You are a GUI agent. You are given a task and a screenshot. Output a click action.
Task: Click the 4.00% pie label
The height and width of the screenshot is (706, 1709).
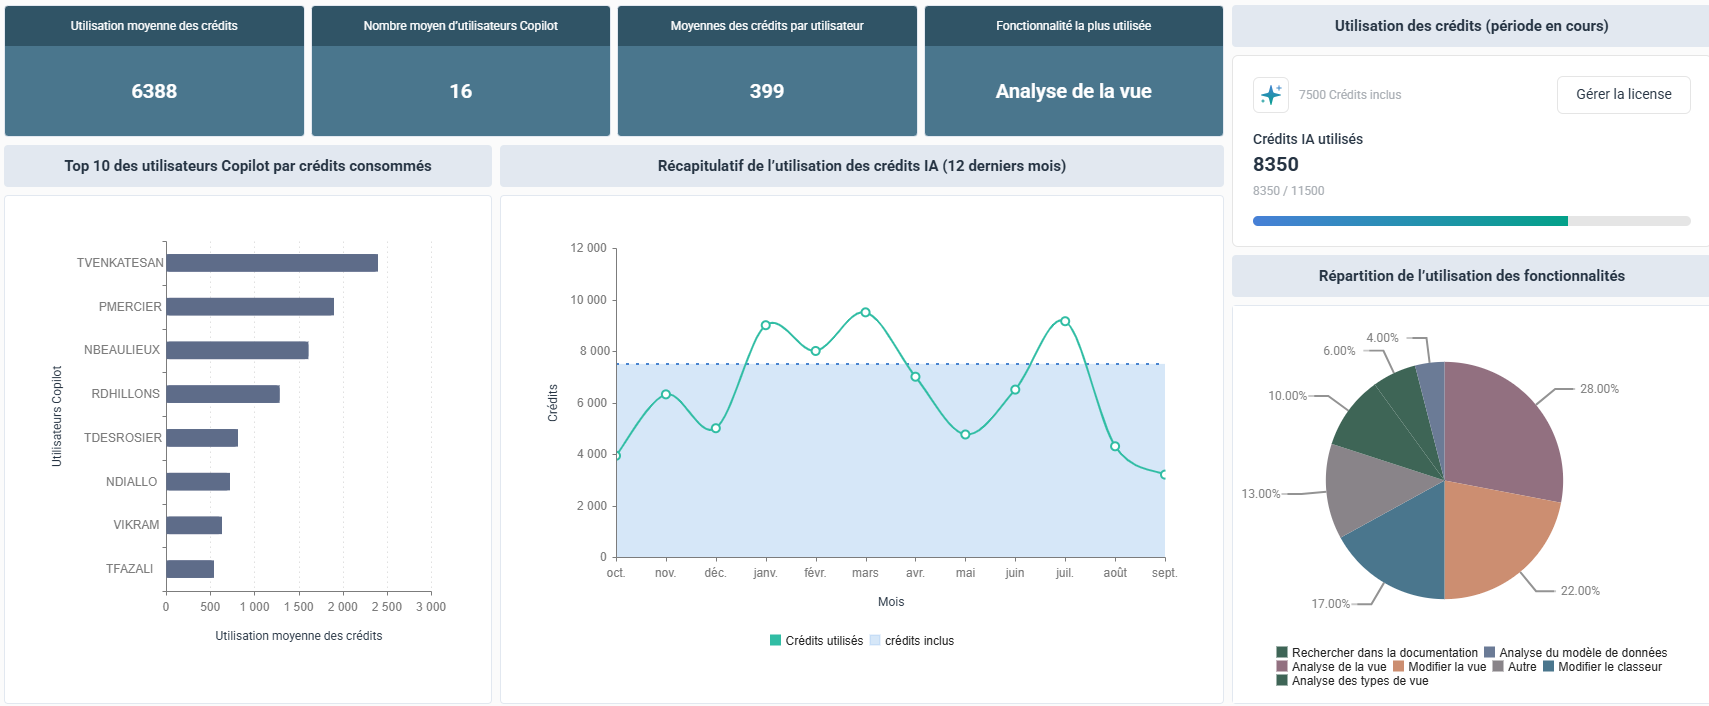[x=1382, y=338]
